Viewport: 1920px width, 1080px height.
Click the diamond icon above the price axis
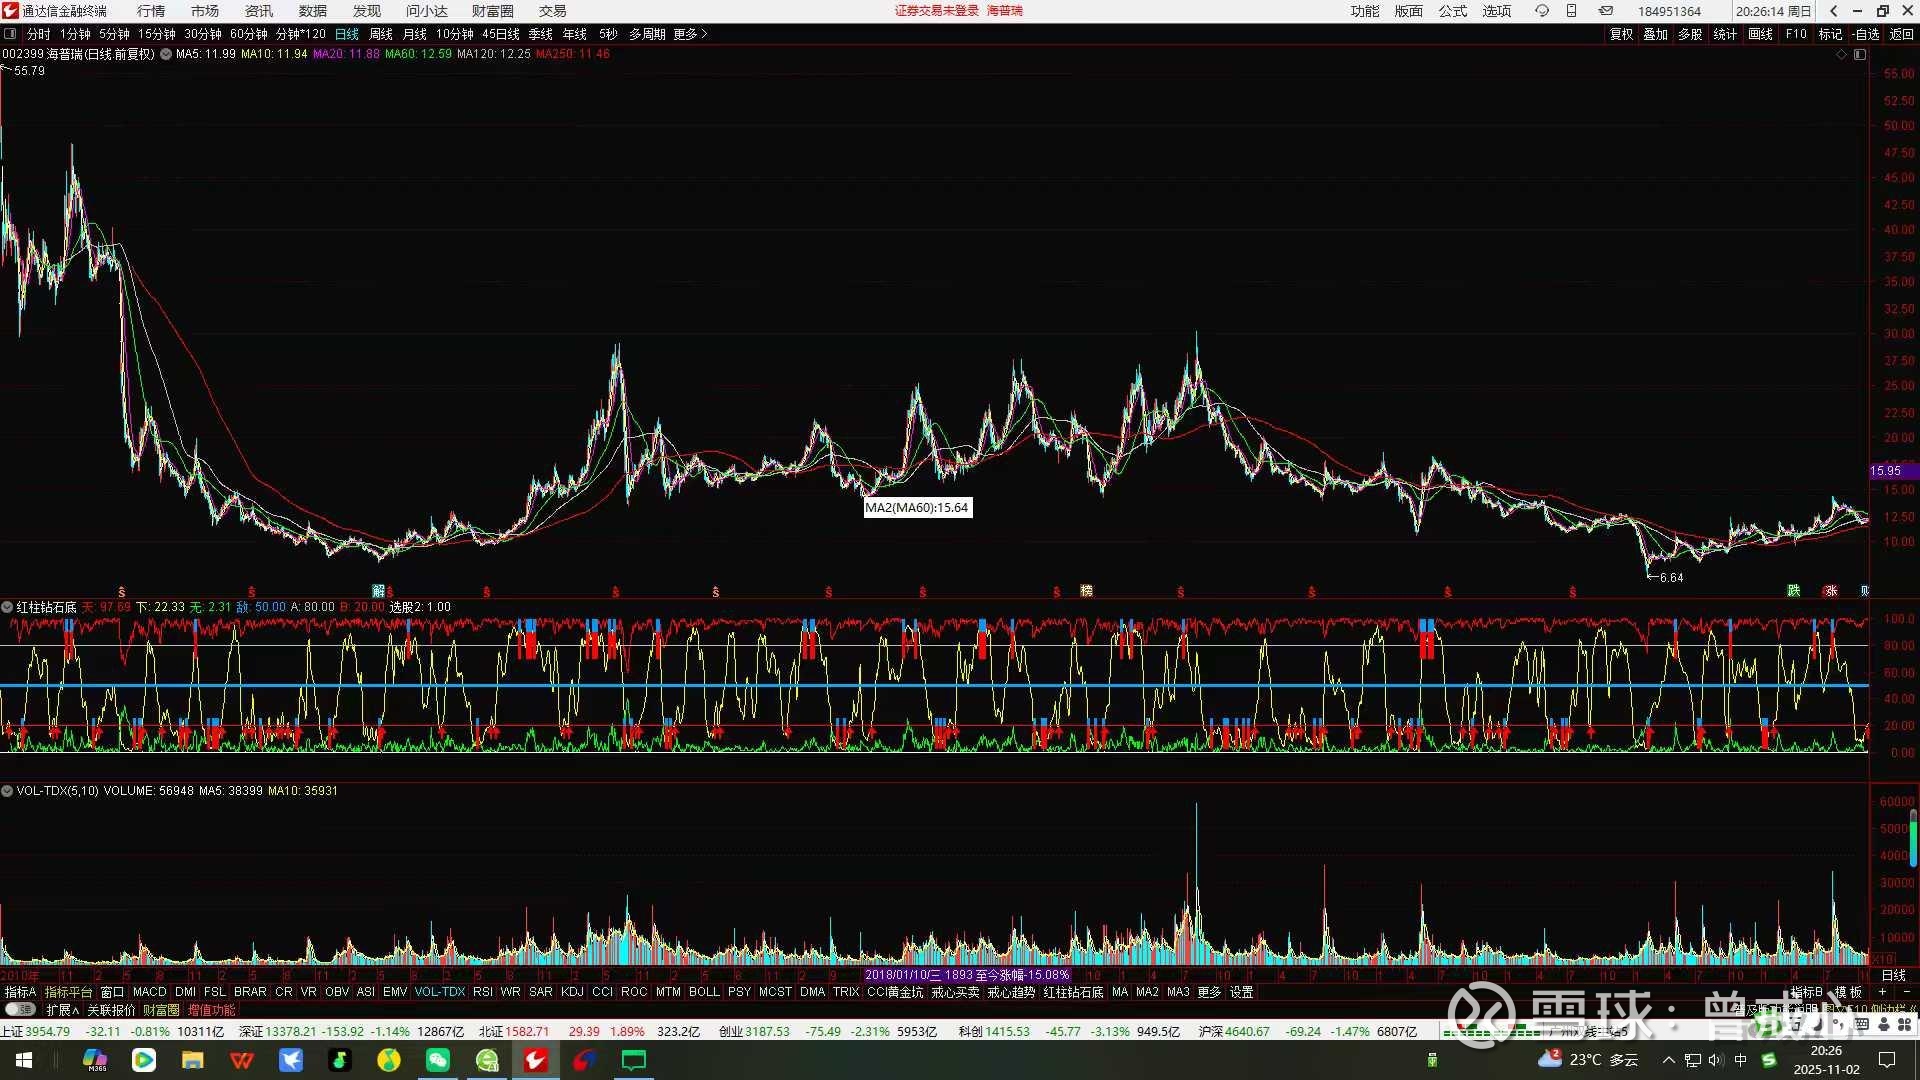pyautogui.click(x=1841, y=54)
